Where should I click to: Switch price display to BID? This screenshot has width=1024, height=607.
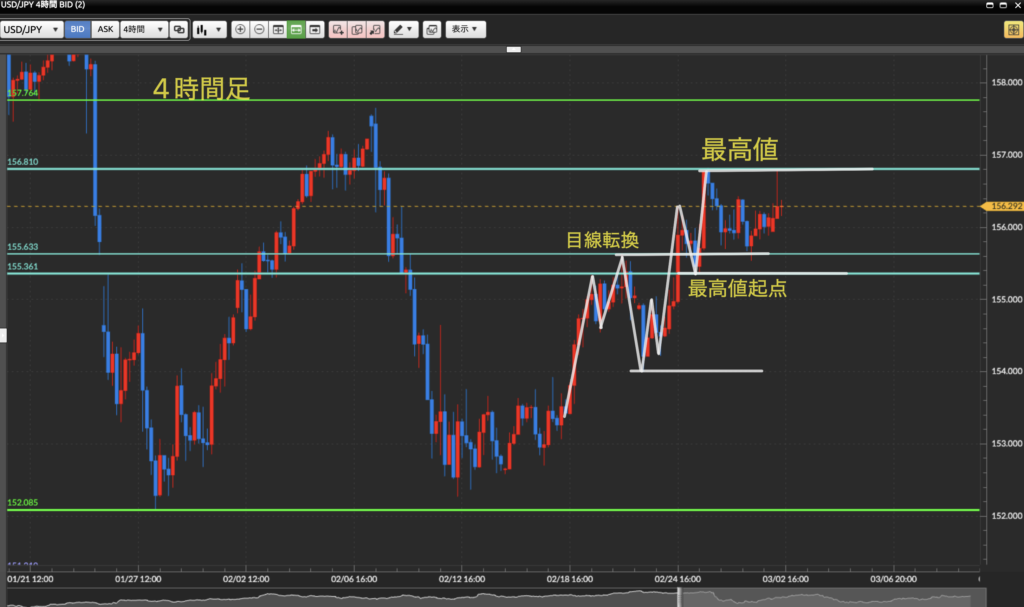77,30
